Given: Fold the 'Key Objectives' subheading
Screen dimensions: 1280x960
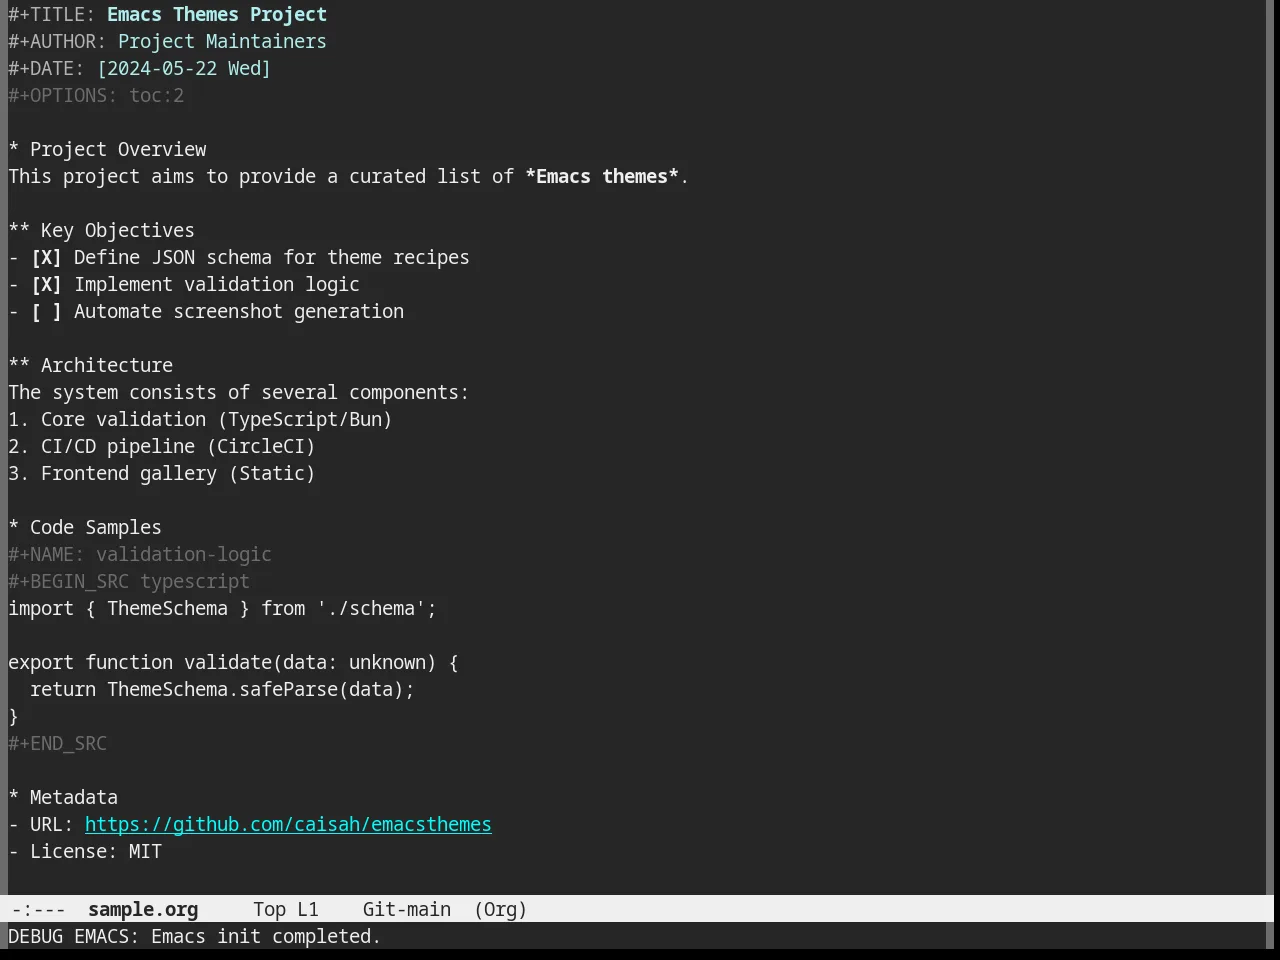Looking at the screenshot, I should pyautogui.click(x=102, y=231).
